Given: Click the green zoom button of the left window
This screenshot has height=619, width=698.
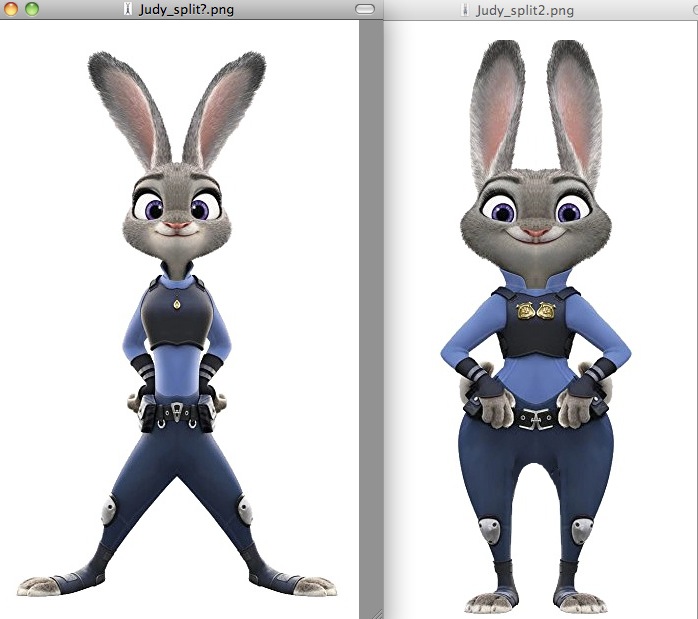Looking at the screenshot, I should (31, 9).
